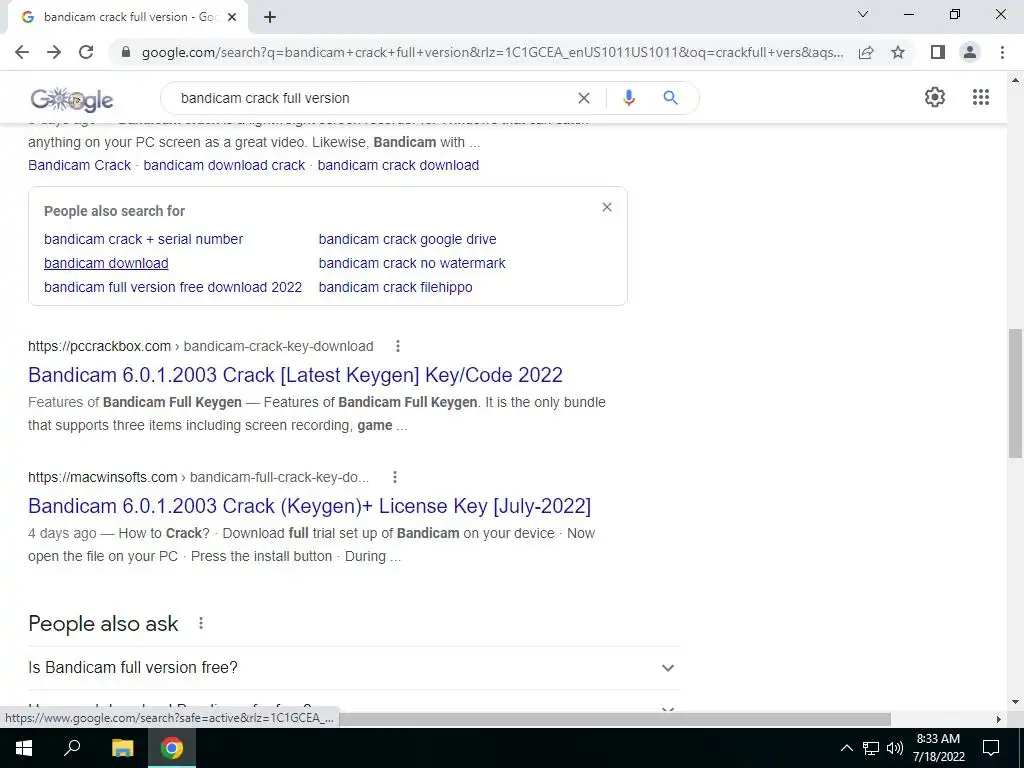Open a new browser tab
This screenshot has width=1024, height=768.
[x=270, y=17]
